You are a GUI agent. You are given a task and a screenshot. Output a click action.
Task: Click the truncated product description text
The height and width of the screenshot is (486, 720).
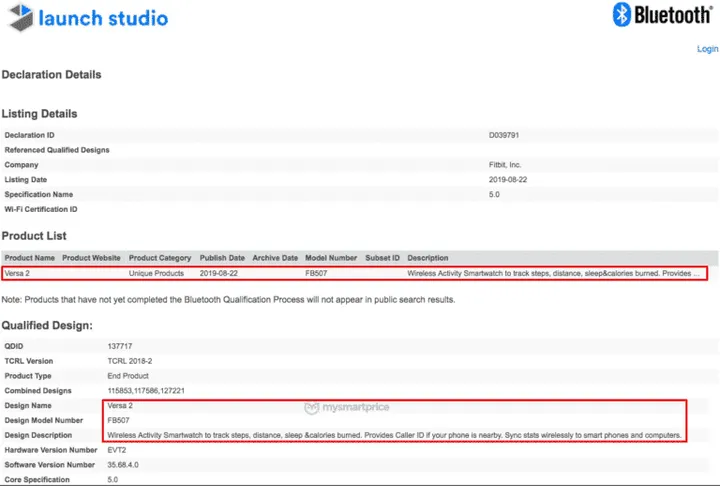(553, 273)
